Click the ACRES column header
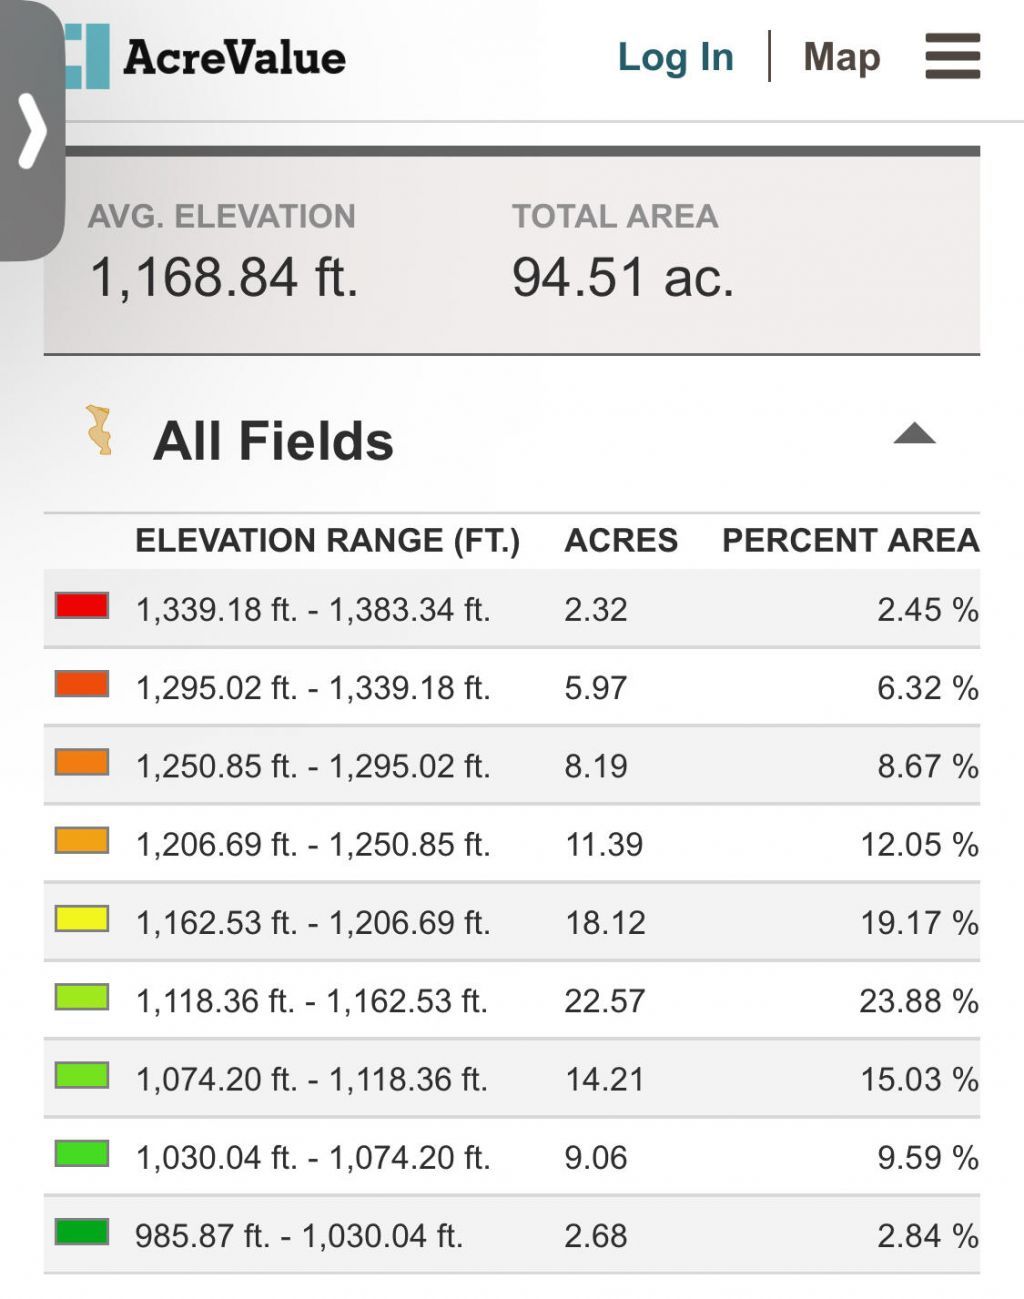Screen dimensions: 1024x1299 click(621, 540)
